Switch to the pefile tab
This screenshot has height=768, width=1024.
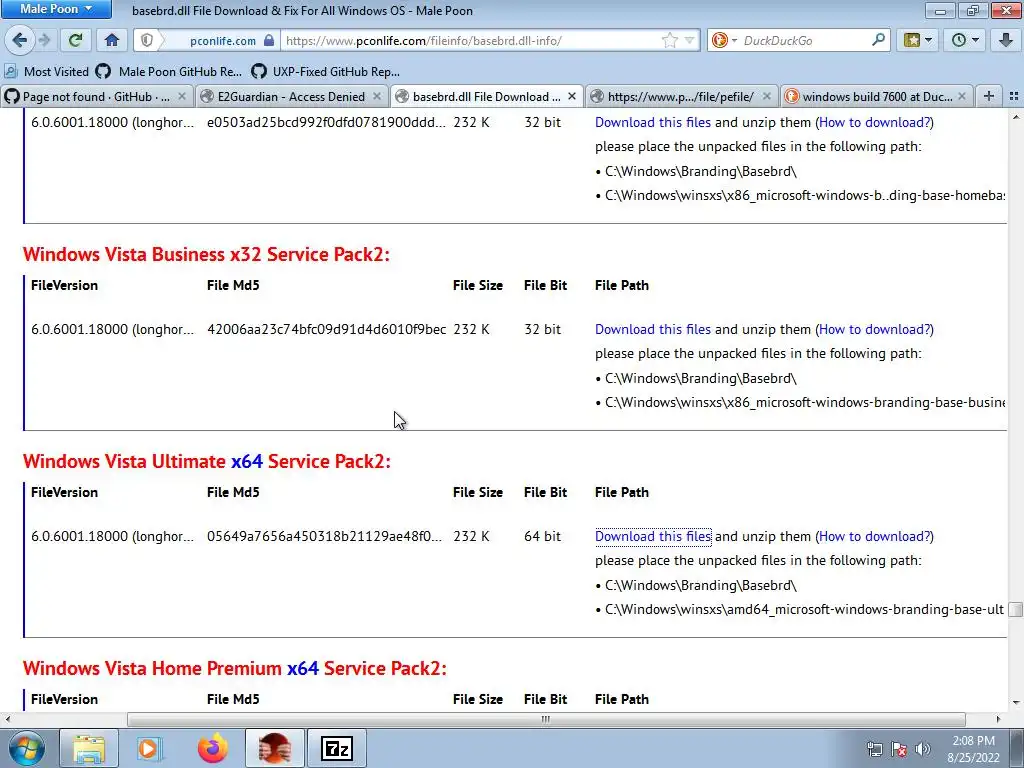point(681,97)
